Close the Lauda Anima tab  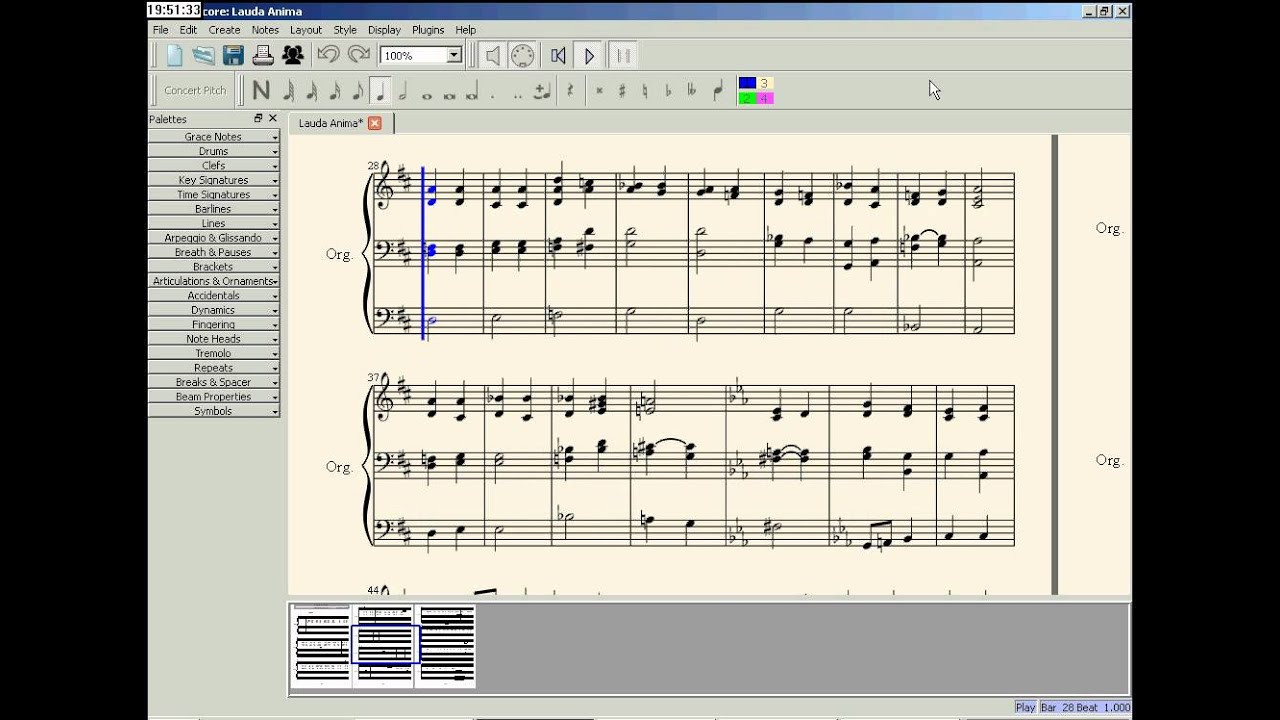tap(375, 123)
